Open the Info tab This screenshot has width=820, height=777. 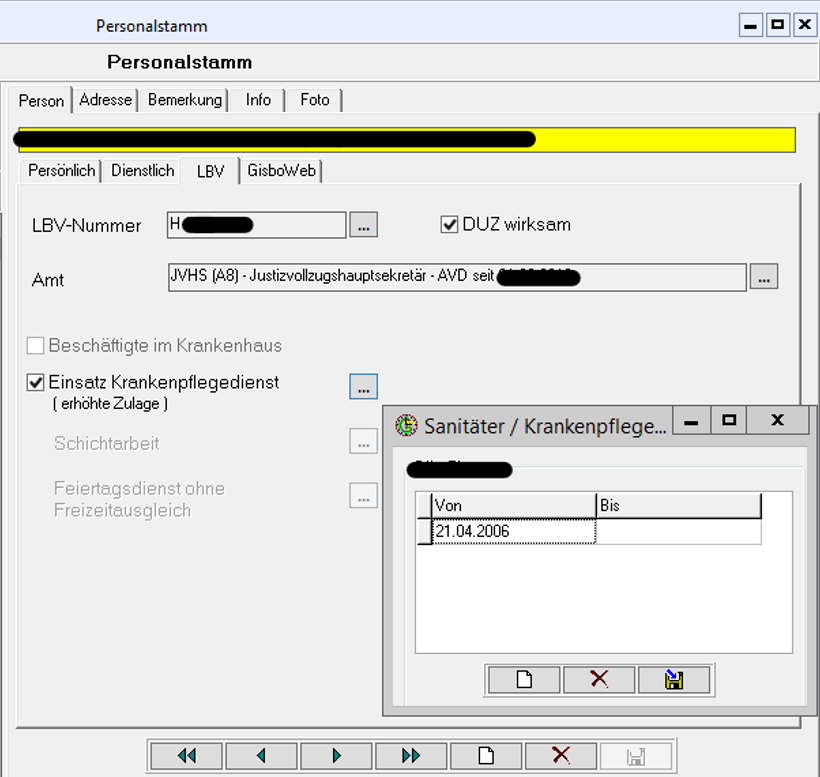point(258,100)
